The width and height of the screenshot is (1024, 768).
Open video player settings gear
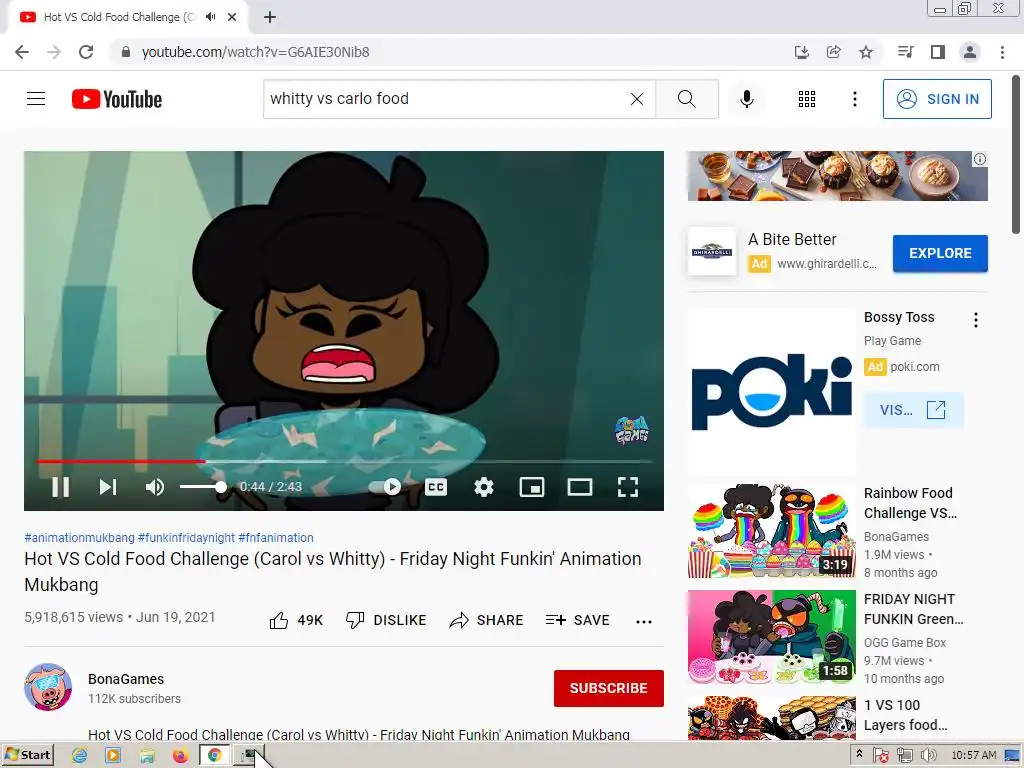(x=484, y=487)
